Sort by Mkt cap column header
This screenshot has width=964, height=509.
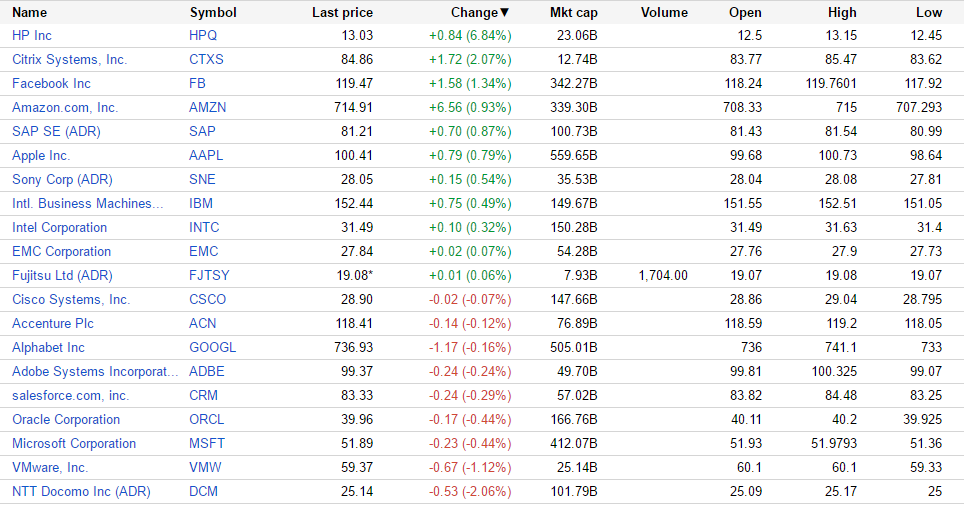[574, 13]
